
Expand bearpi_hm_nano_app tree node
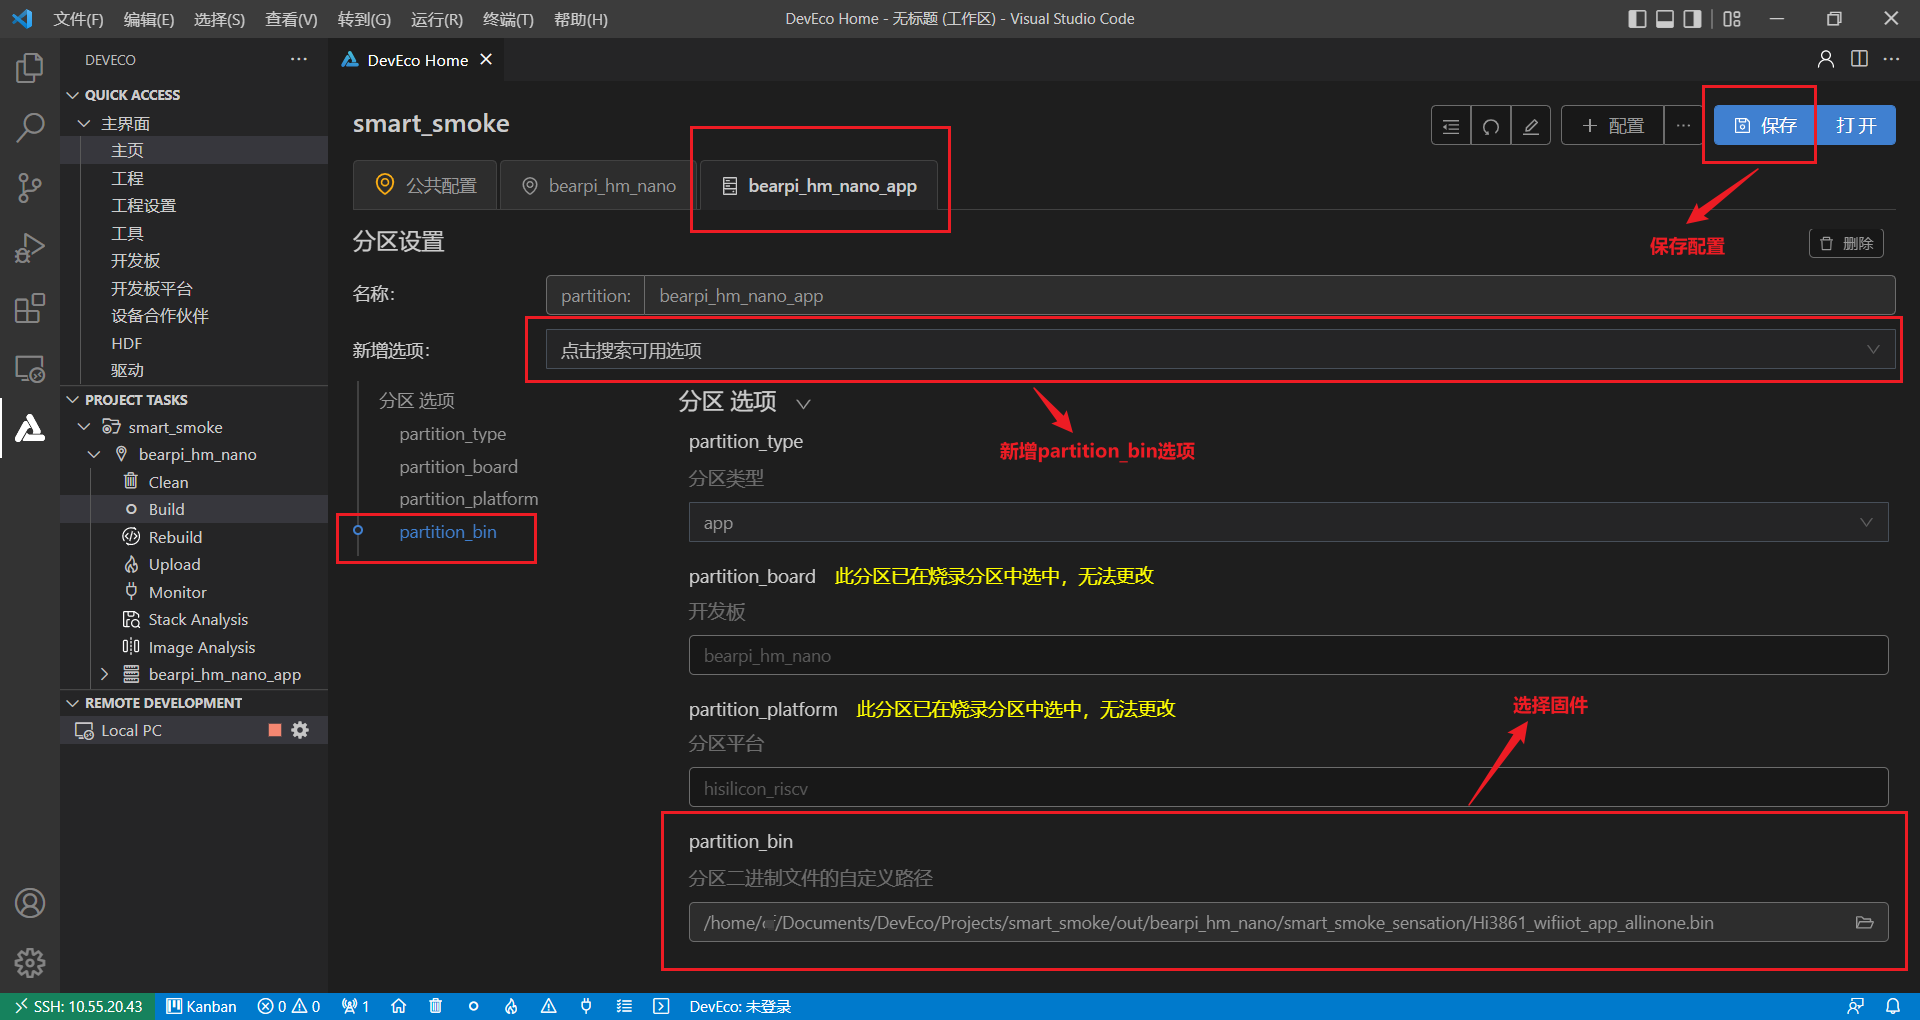(x=104, y=675)
